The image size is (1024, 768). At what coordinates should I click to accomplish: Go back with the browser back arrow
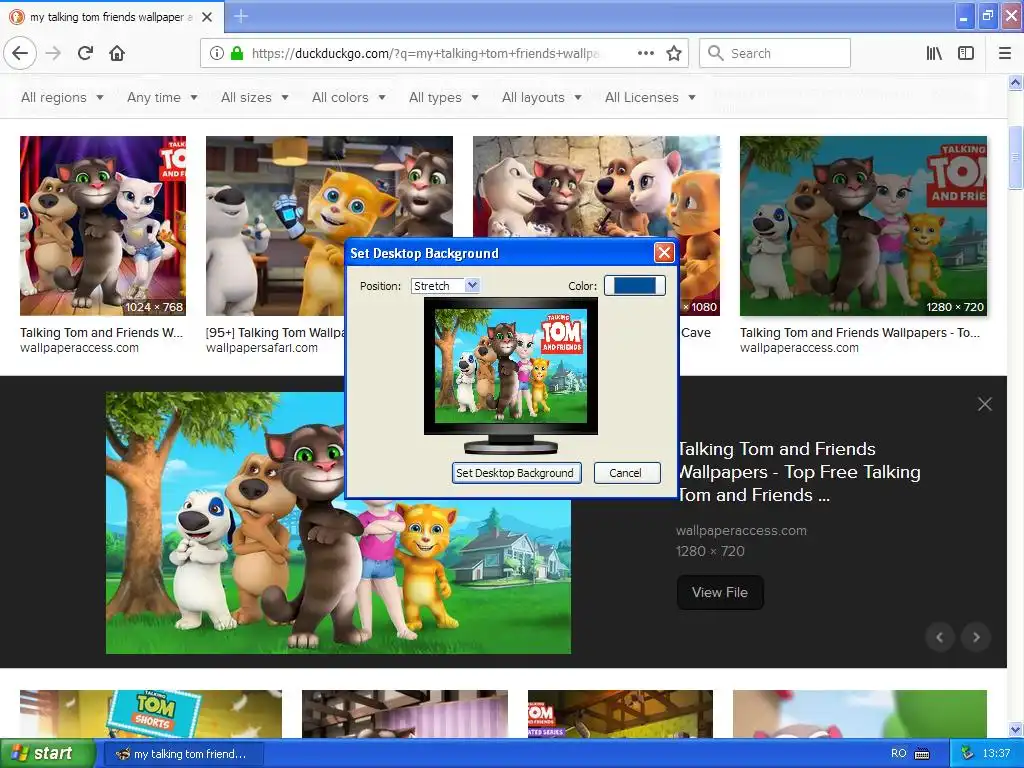[x=20, y=53]
